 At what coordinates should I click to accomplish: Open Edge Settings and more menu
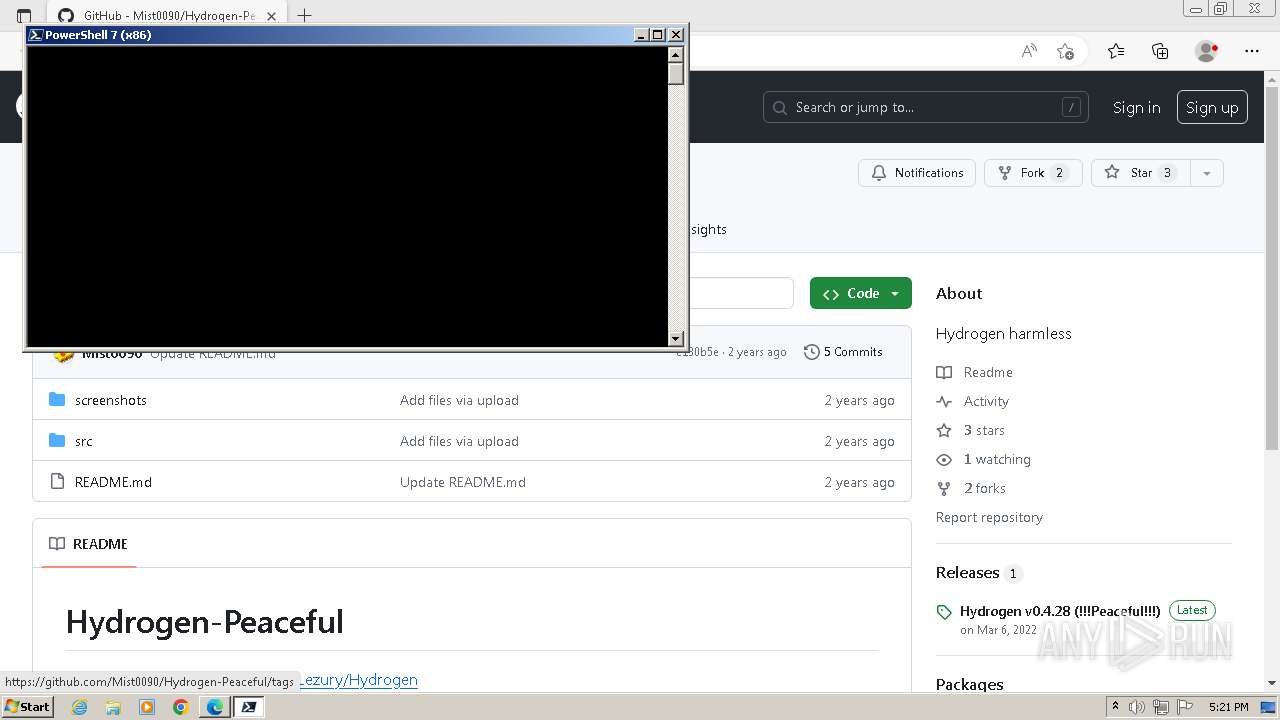pyautogui.click(x=1252, y=51)
